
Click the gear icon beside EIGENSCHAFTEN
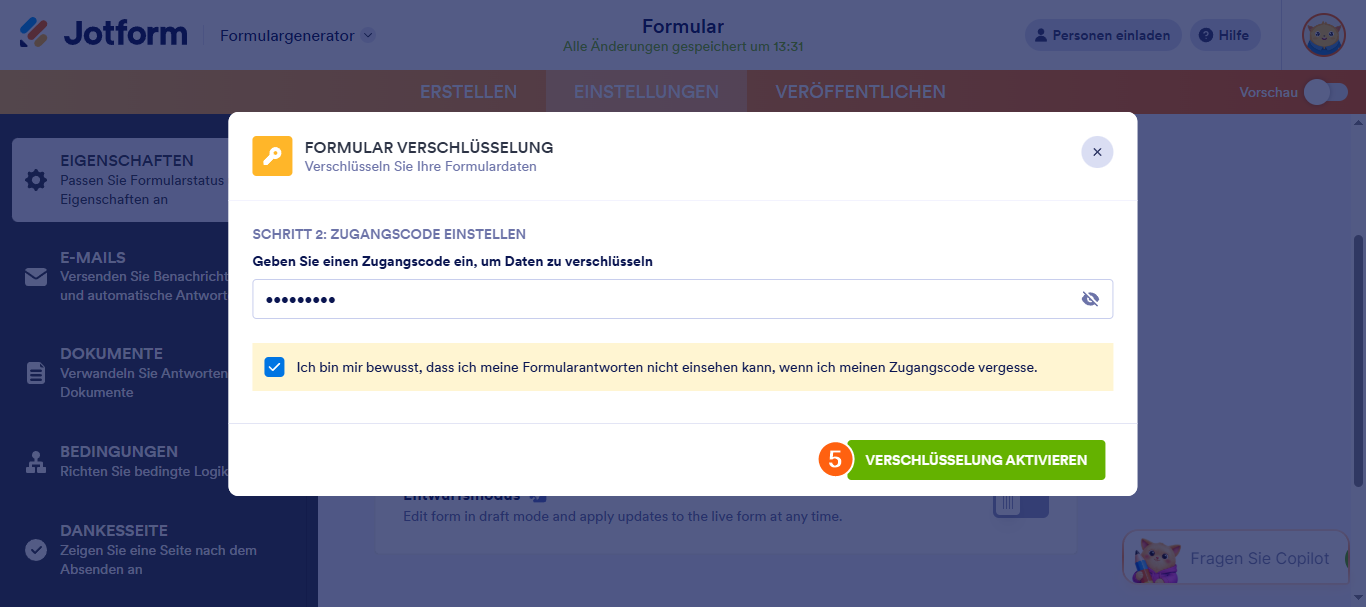36,180
